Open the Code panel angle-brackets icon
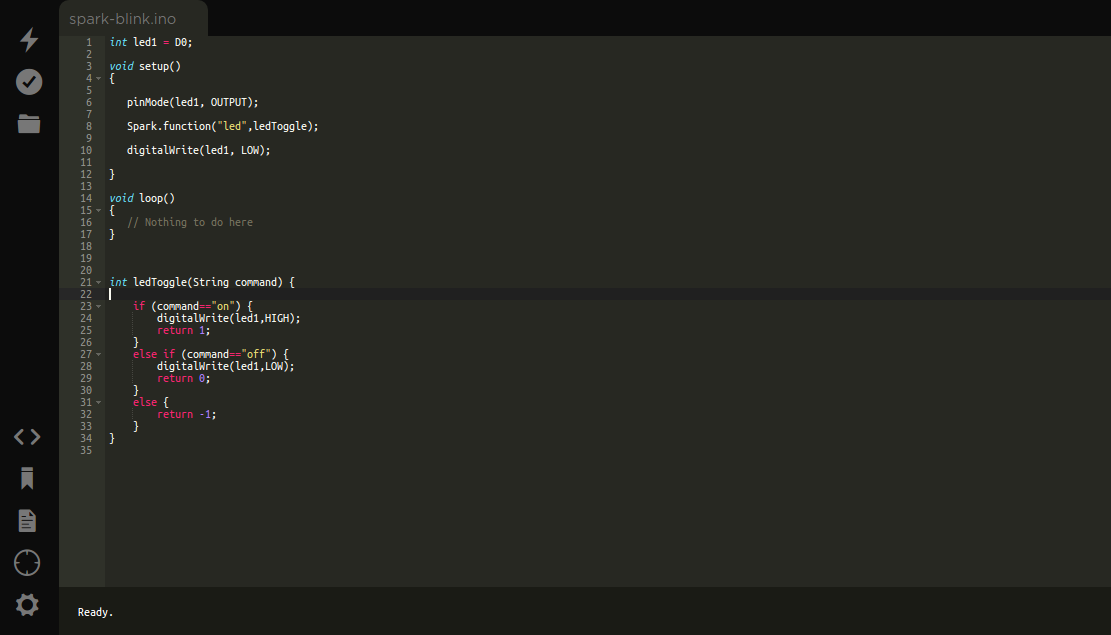The image size is (1111, 635). pyautogui.click(x=27, y=437)
